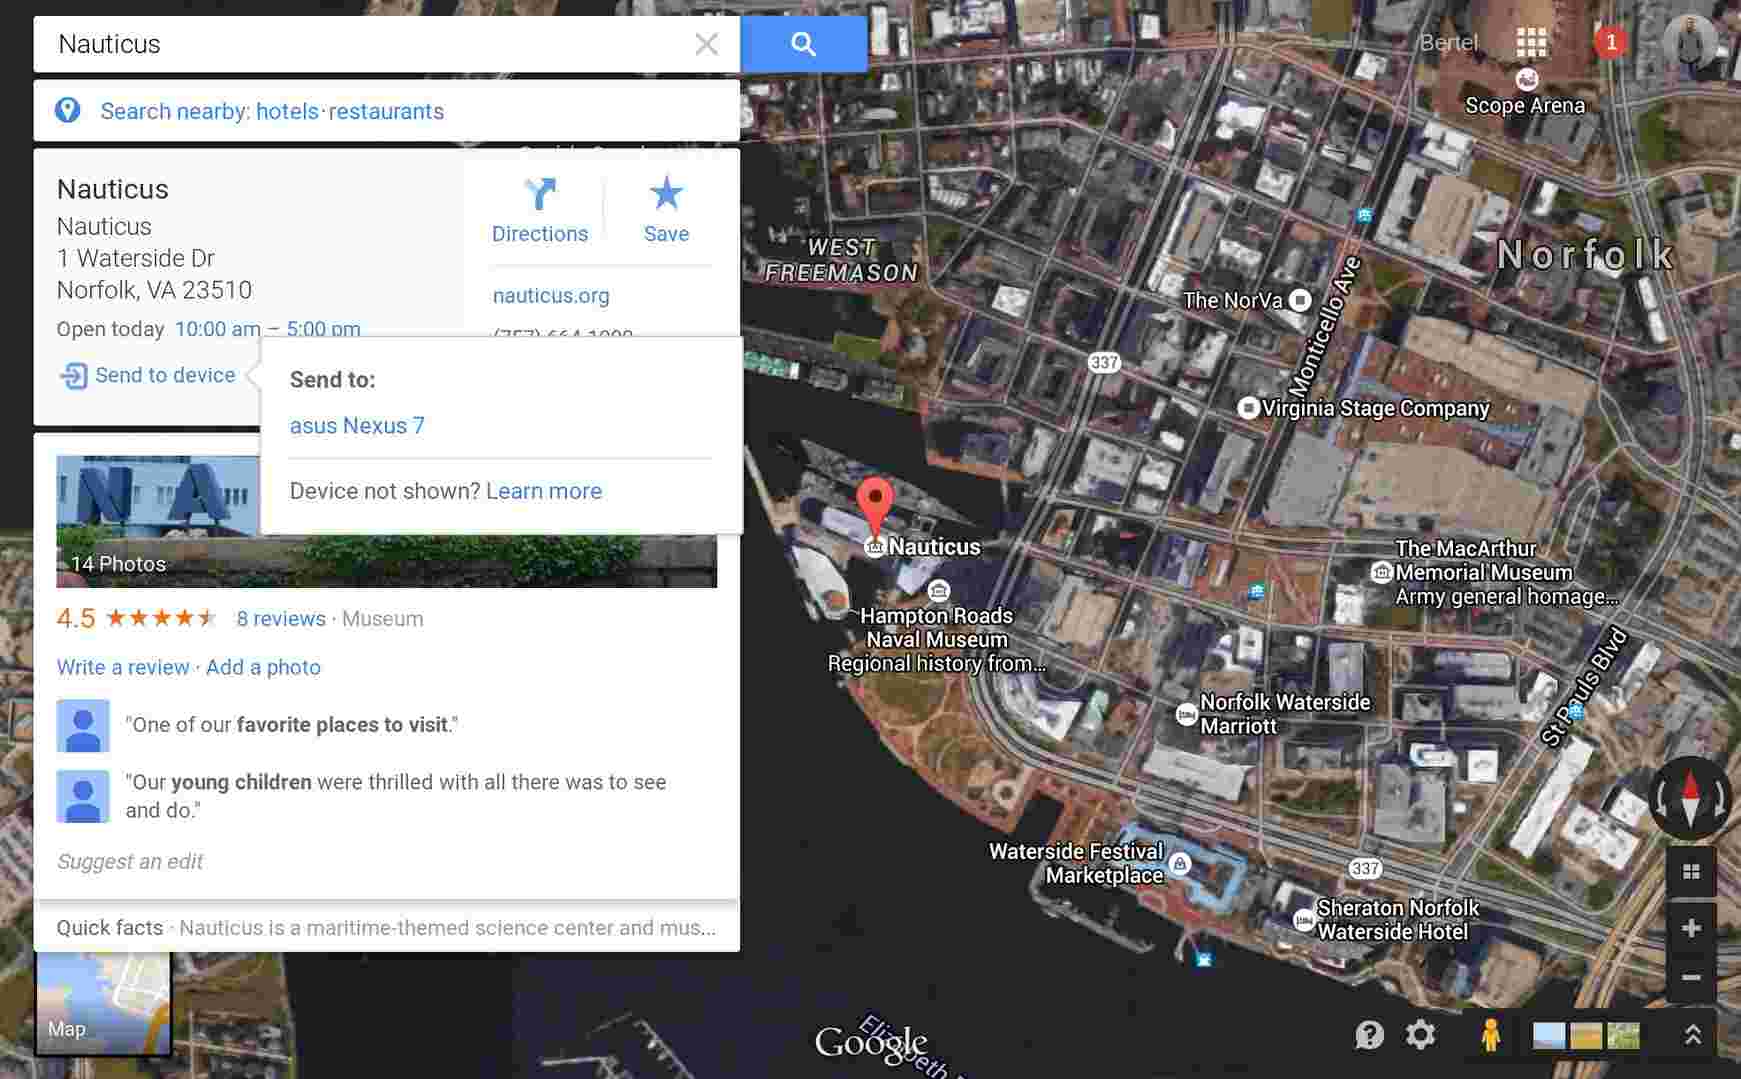Open the nauticus.org website link

(551, 296)
